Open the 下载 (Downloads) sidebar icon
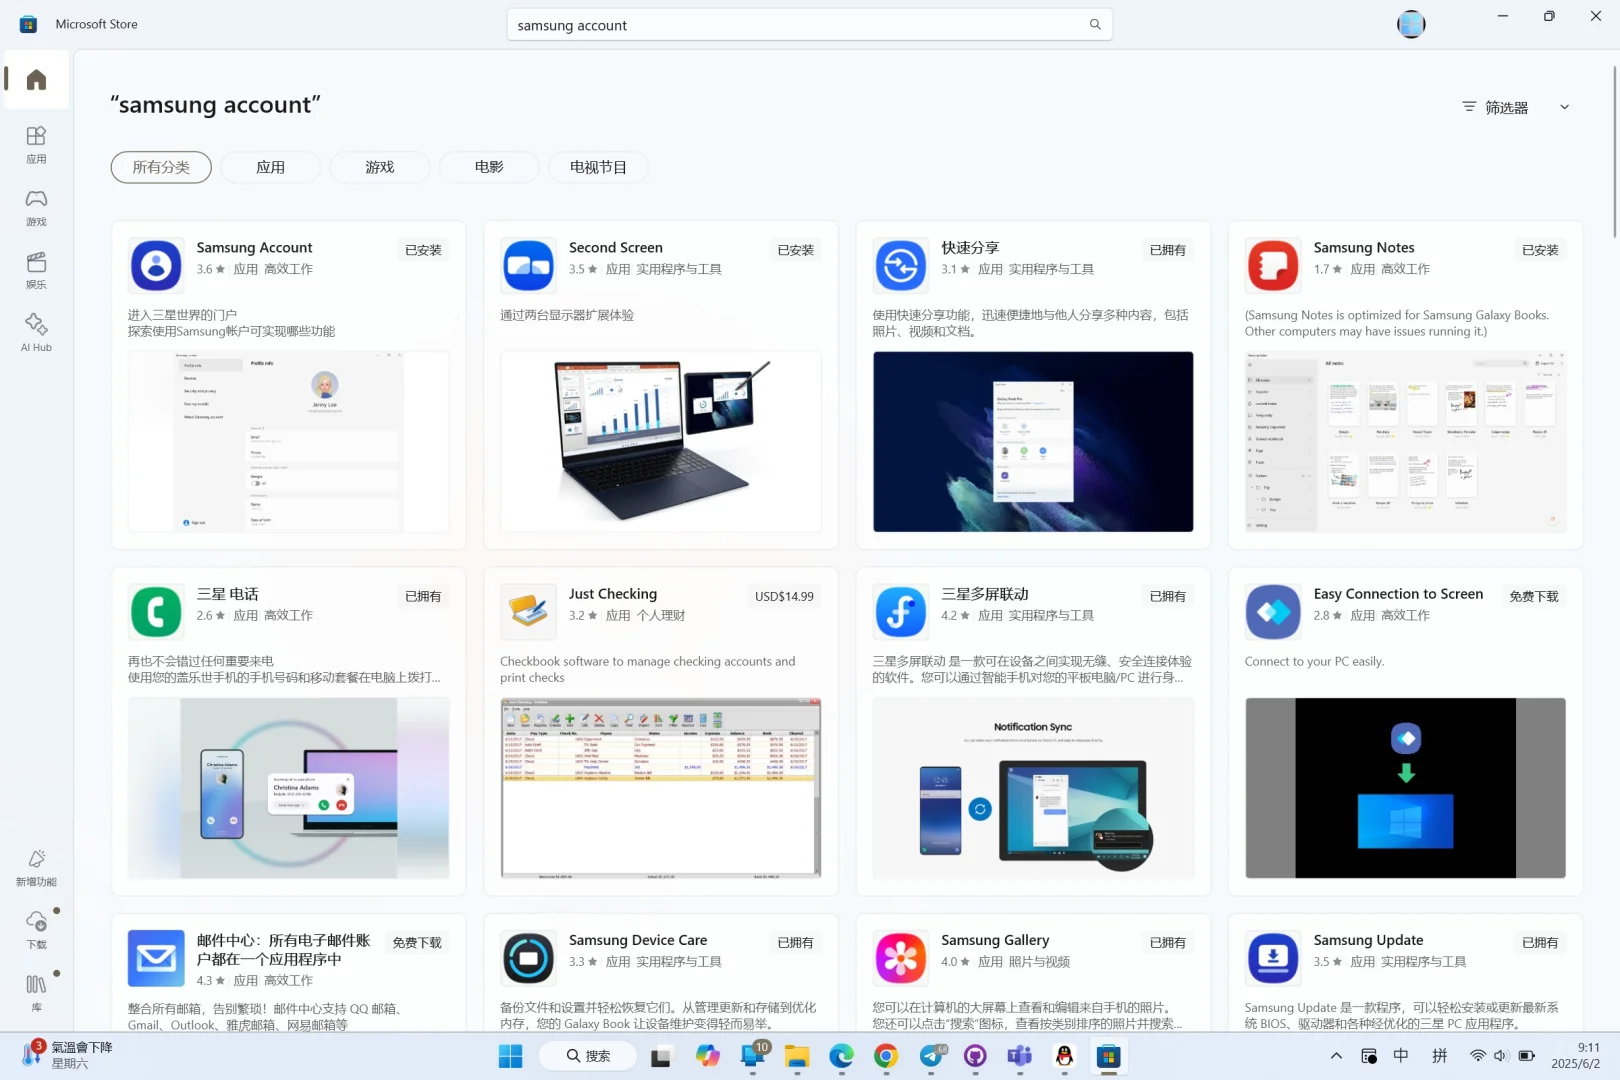1620x1080 pixels. (x=35, y=929)
